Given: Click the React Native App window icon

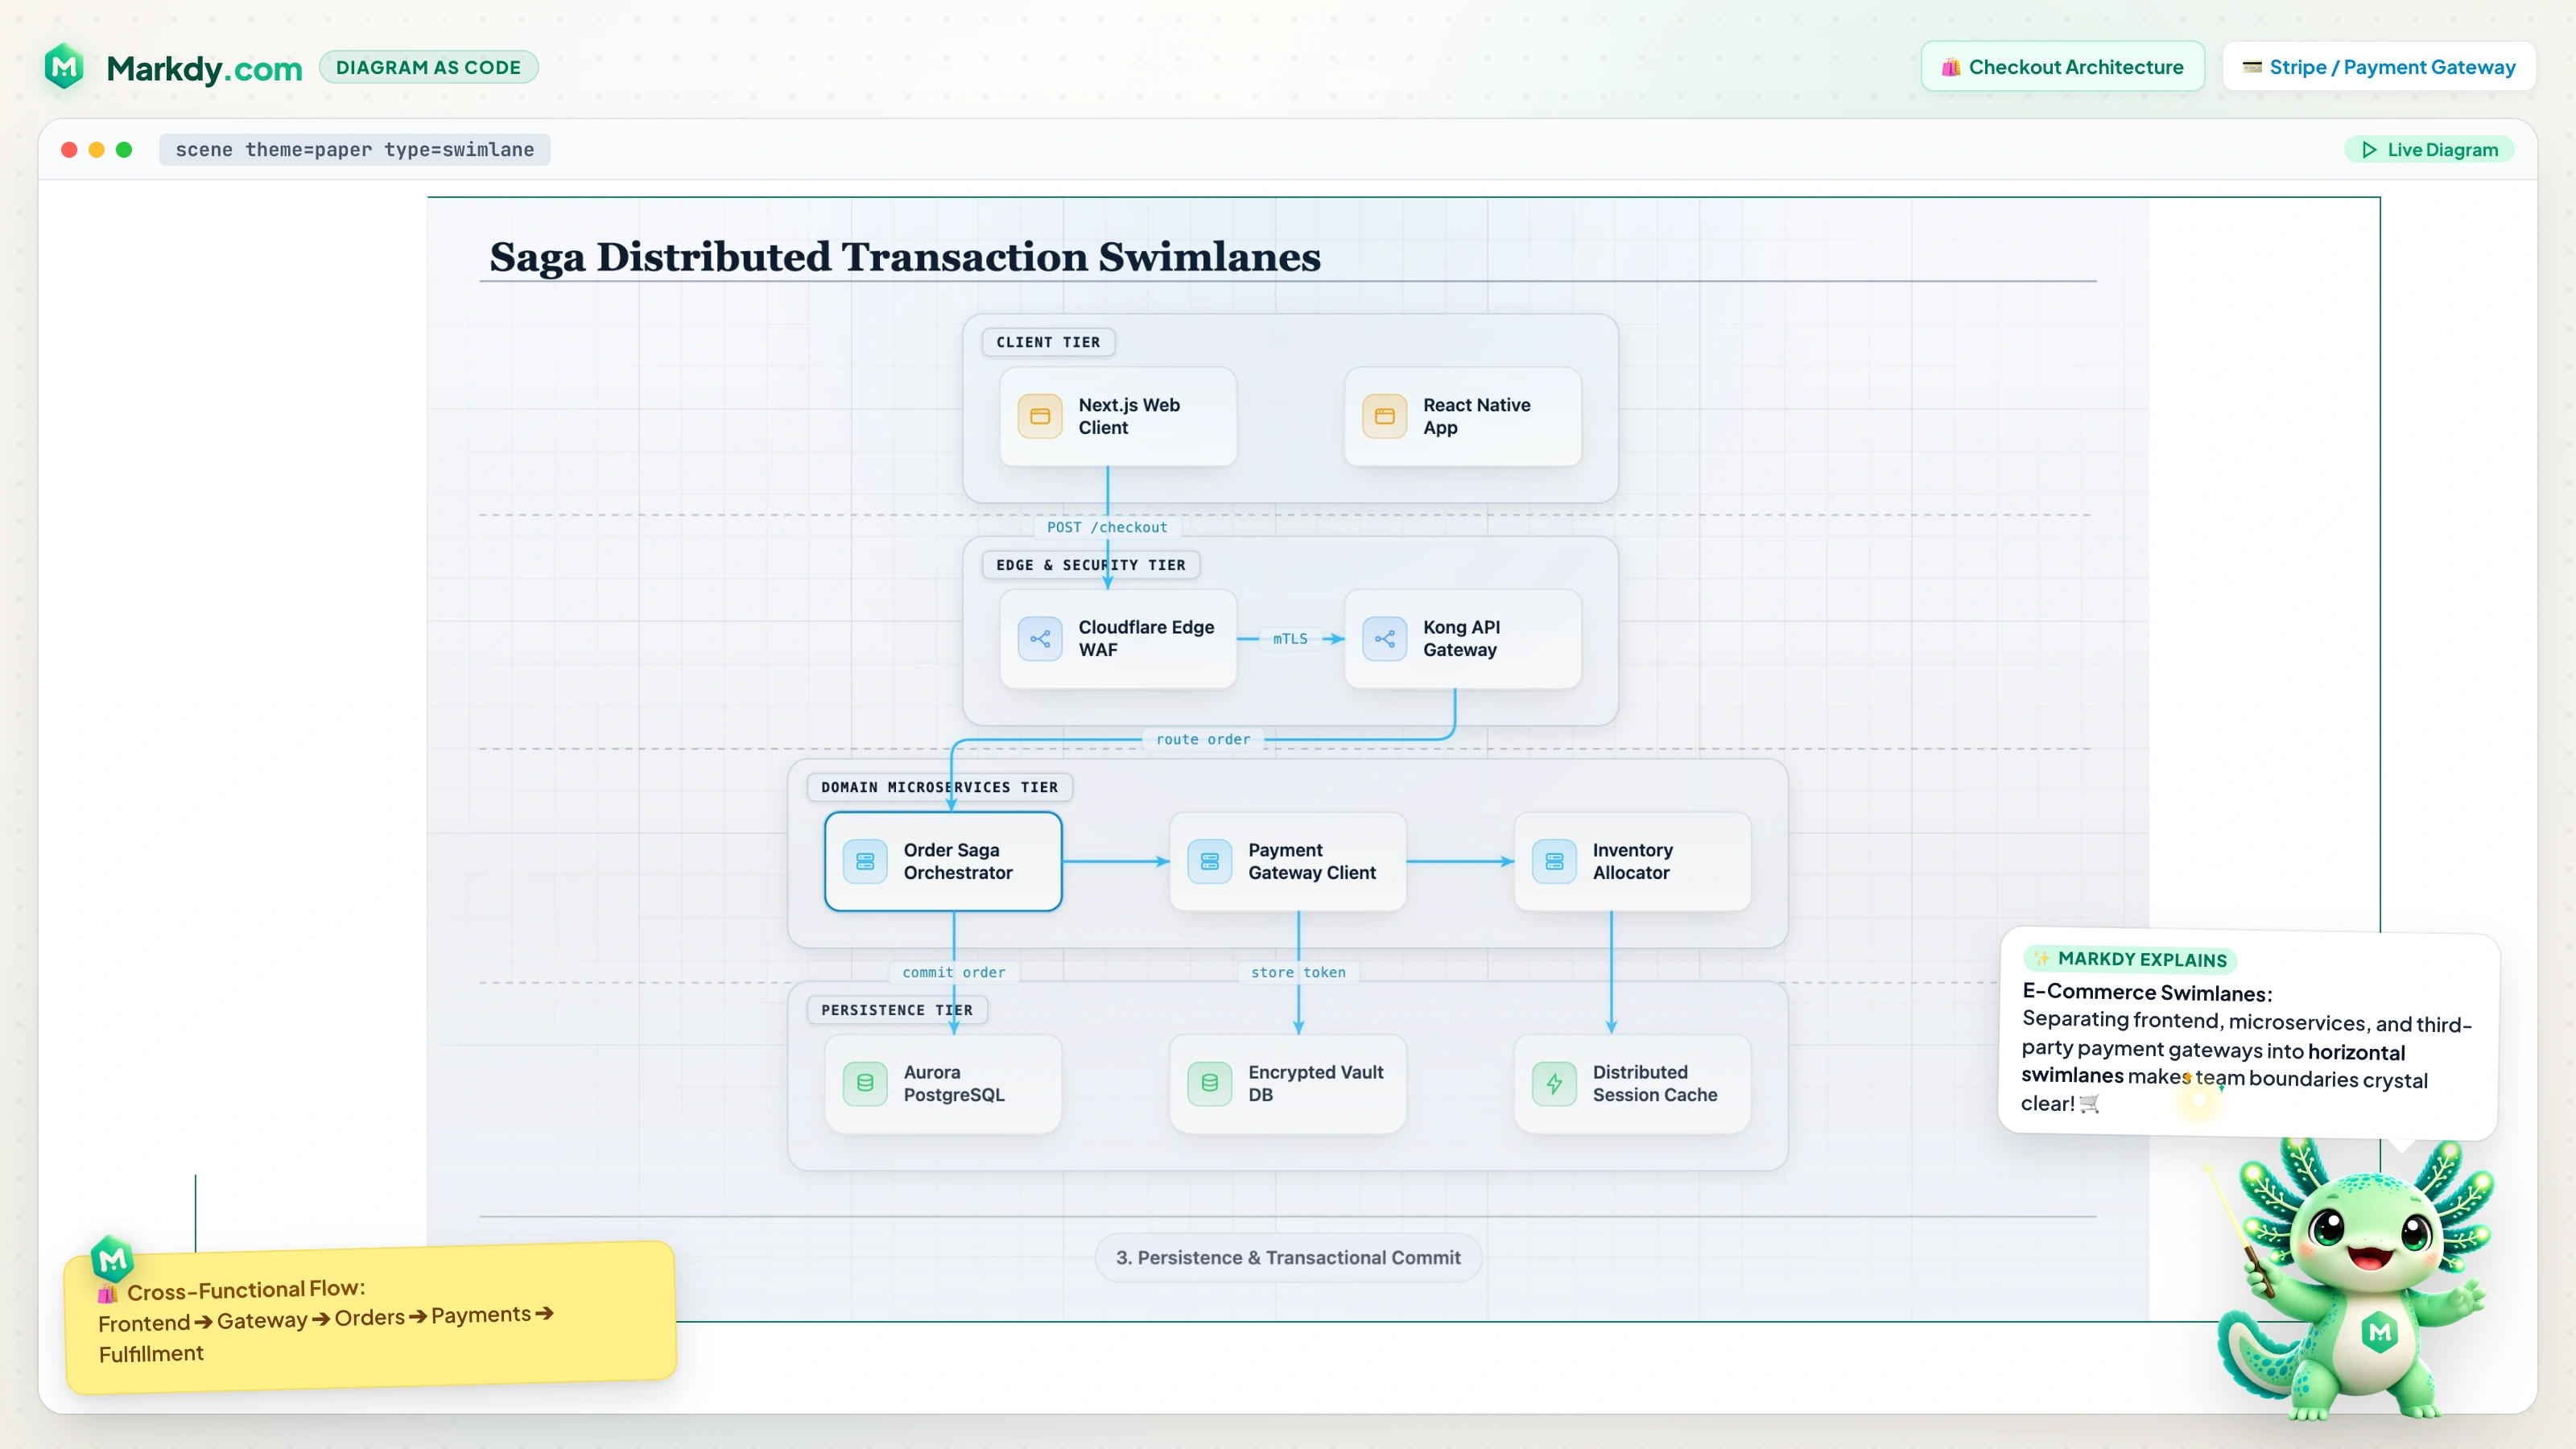Looking at the screenshot, I should click(x=1385, y=416).
